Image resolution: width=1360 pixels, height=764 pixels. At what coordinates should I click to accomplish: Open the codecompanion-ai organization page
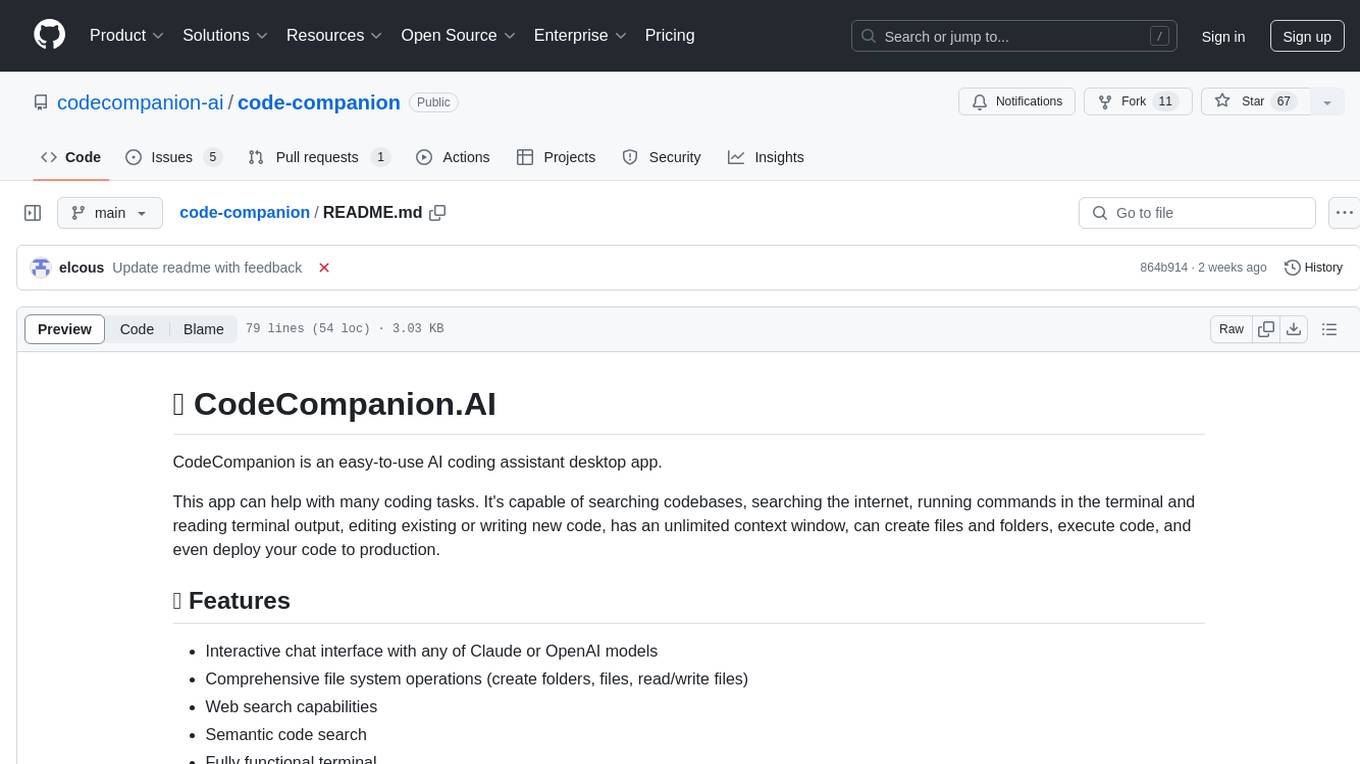click(x=140, y=102)
